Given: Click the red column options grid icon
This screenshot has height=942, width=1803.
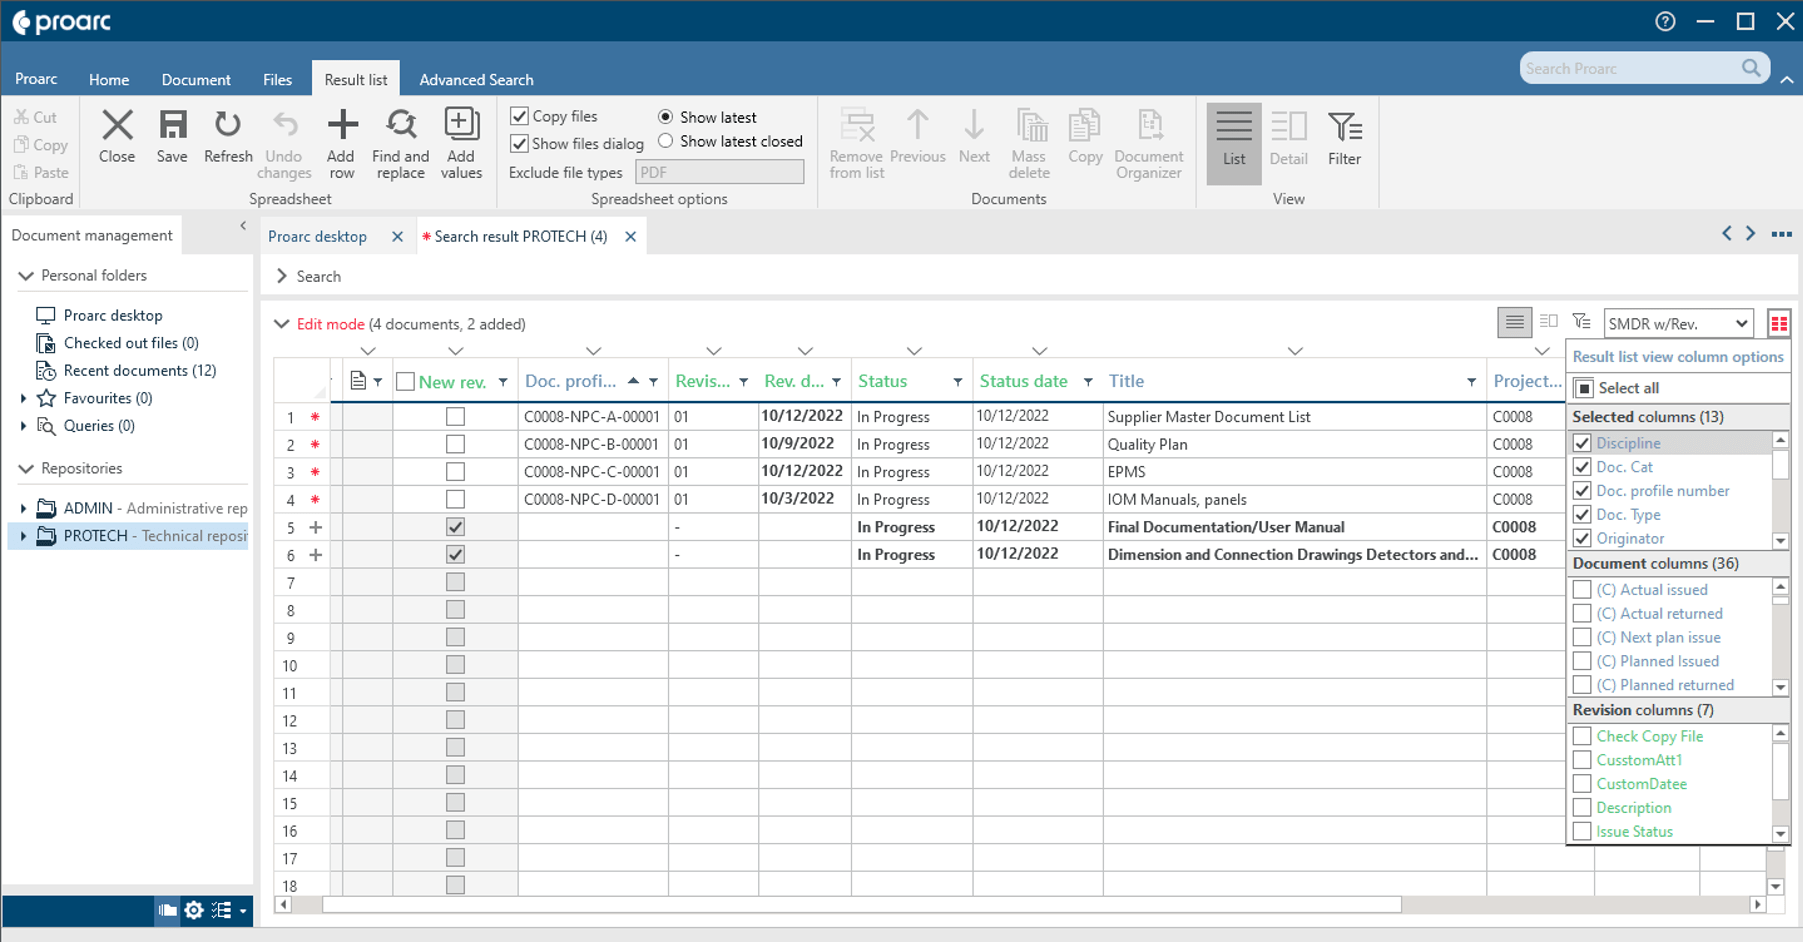Looking at the screenshot, I should (x=1779, y=323).
